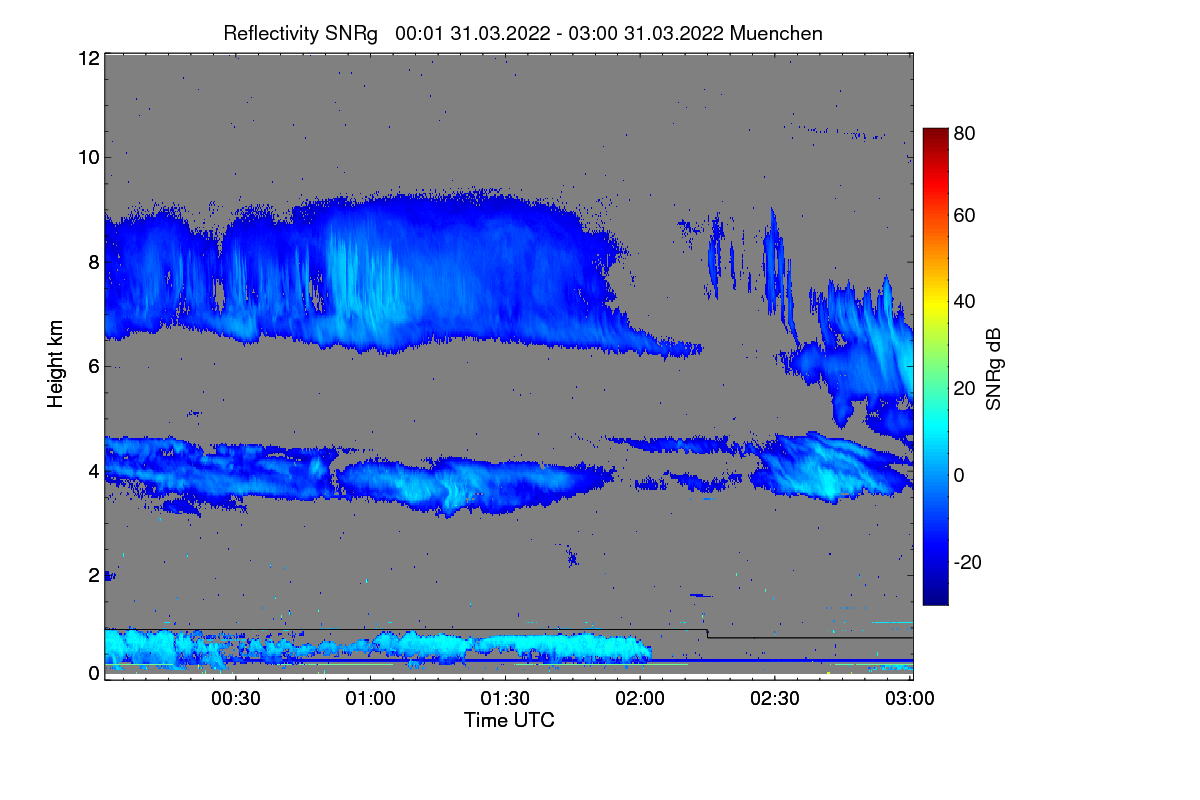This screenshot has height=800, width=1200.
Task: Click the 'Time UTC' axis label
Action: [x=509, y=720]
